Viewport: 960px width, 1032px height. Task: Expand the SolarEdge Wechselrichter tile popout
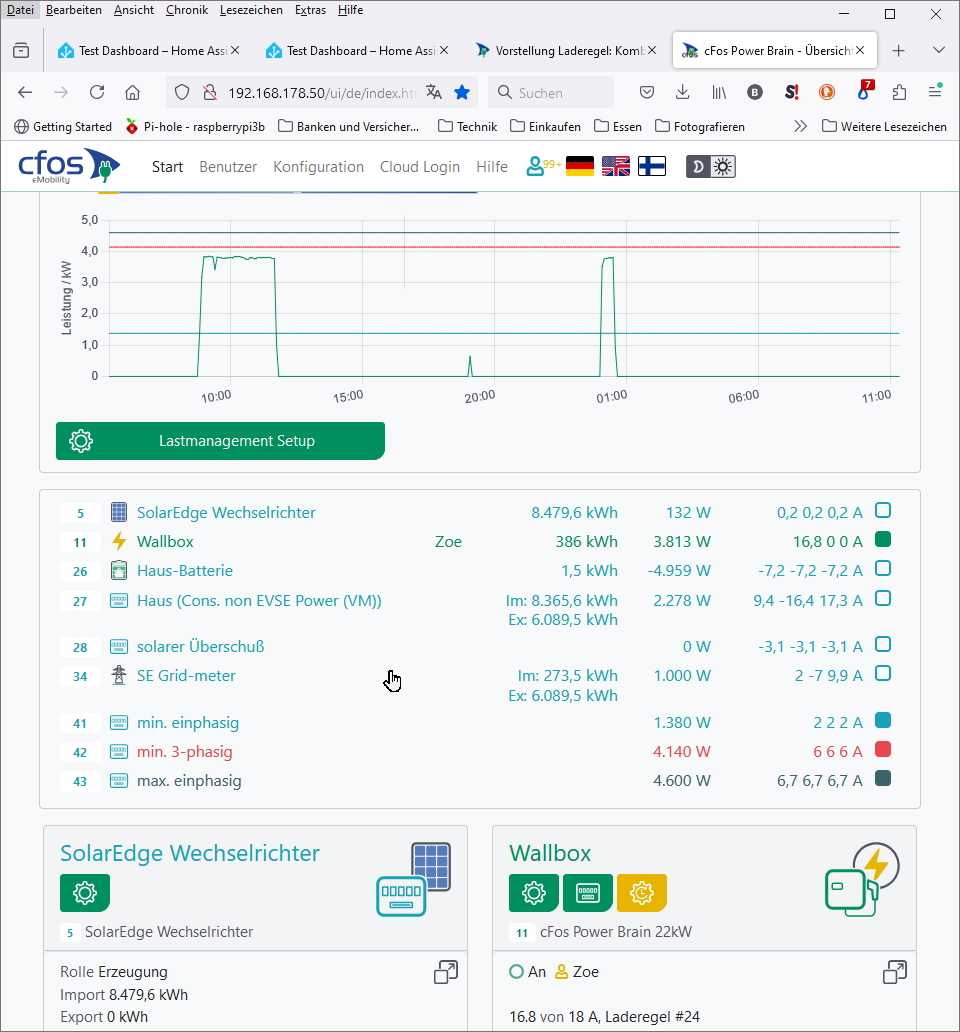pyautogui.click(x=445, y=972)
